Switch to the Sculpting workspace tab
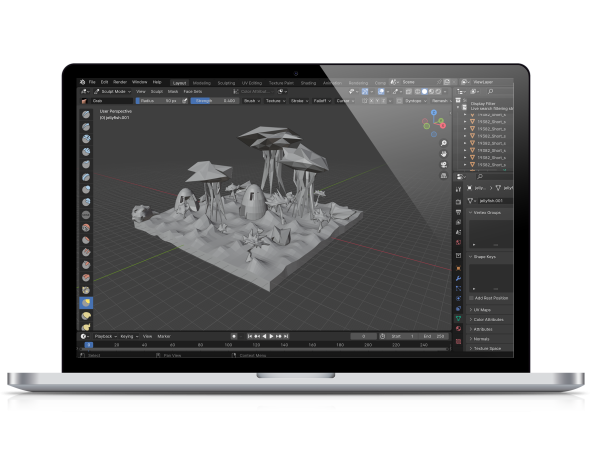 click(226, 83)
